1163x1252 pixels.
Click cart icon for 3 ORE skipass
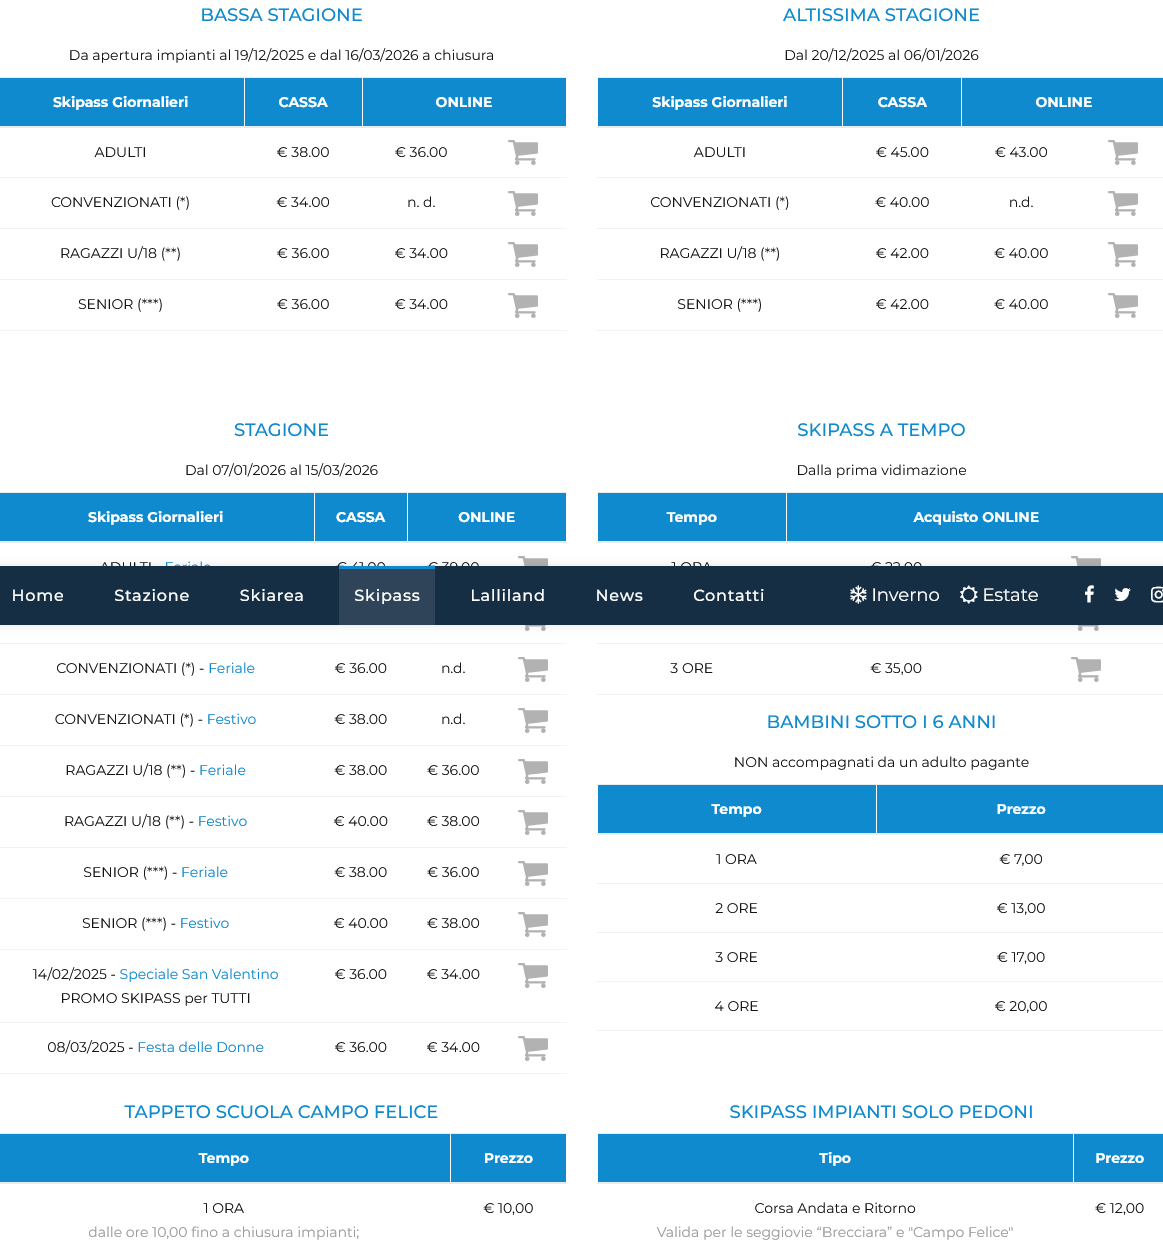(1086, 669)
